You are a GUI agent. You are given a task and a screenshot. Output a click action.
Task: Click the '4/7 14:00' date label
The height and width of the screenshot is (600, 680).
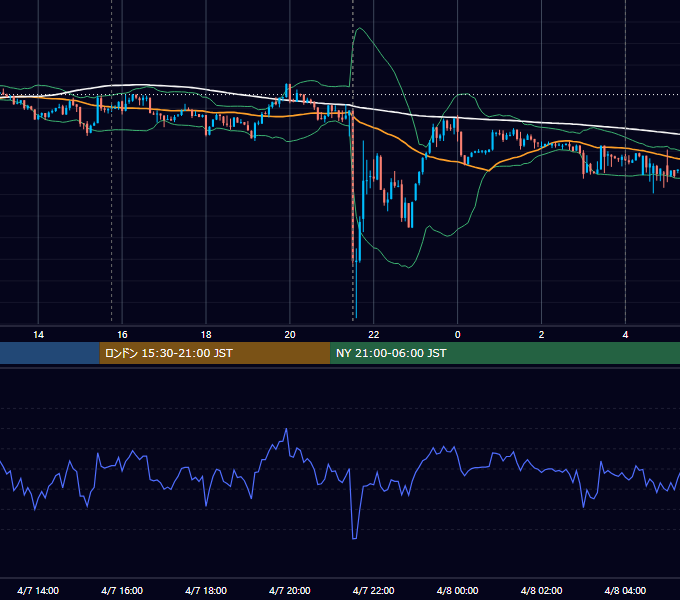pyautogui.click(x=38, y=590)
